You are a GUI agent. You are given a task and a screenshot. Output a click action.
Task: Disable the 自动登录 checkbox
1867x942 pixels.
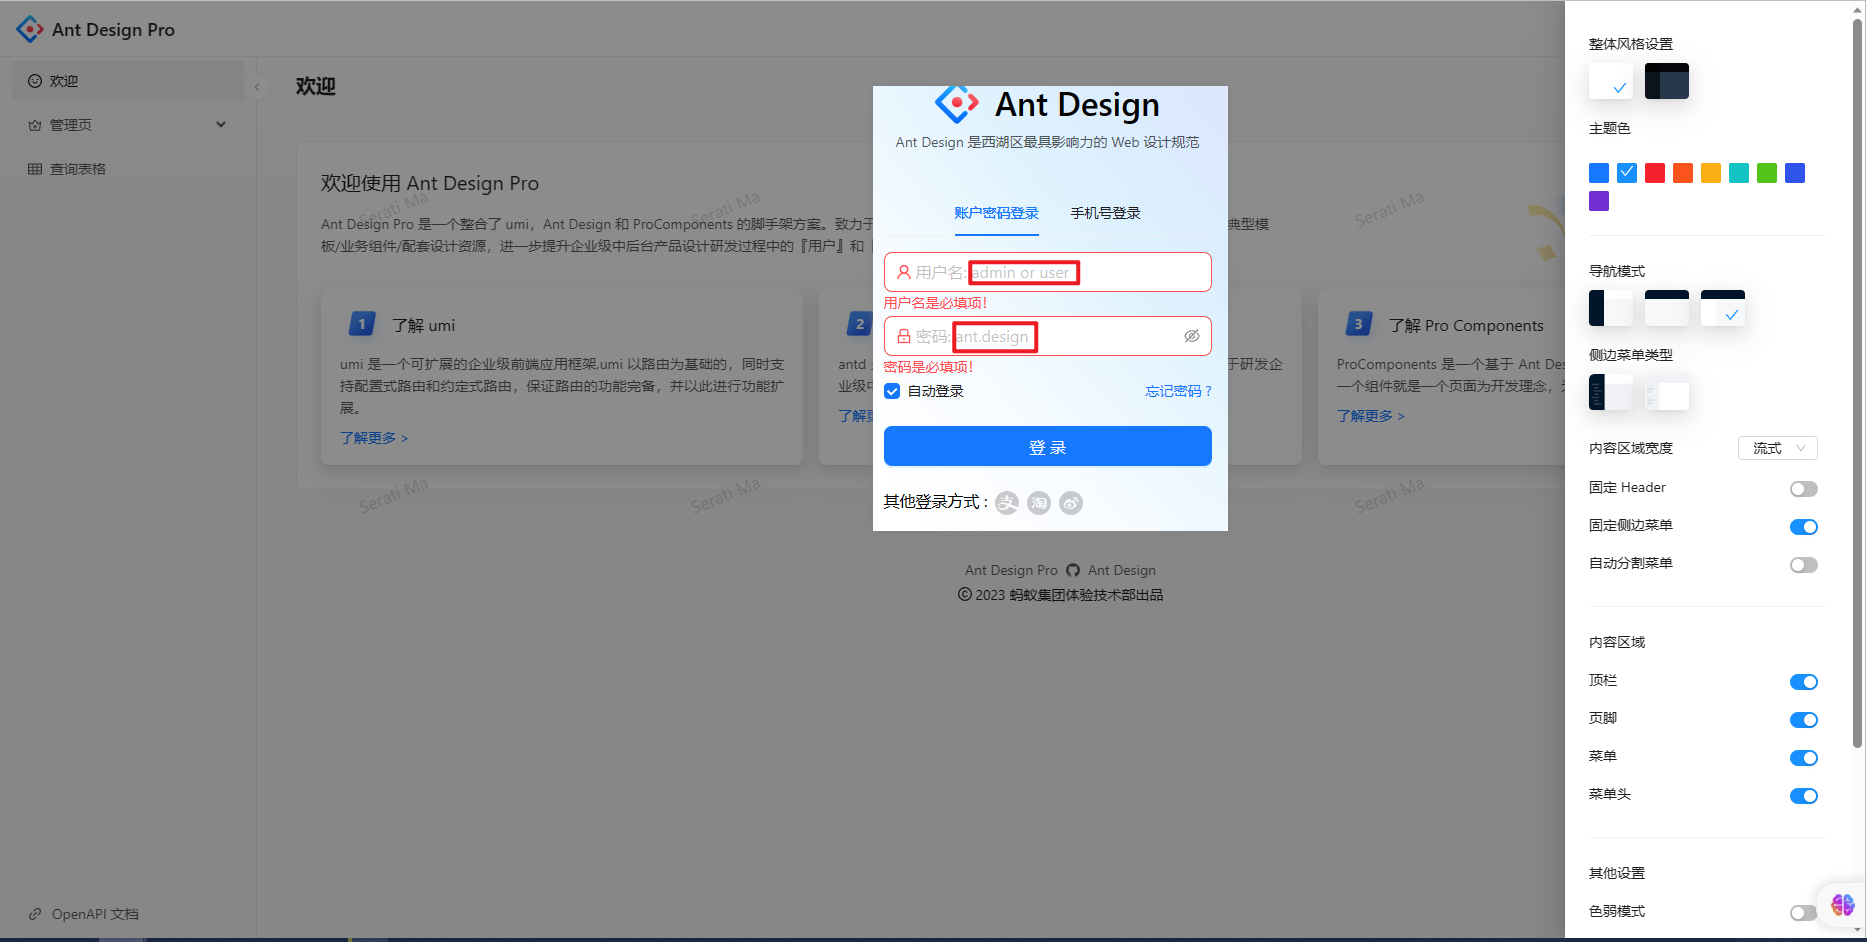click(x=892, y=391)
